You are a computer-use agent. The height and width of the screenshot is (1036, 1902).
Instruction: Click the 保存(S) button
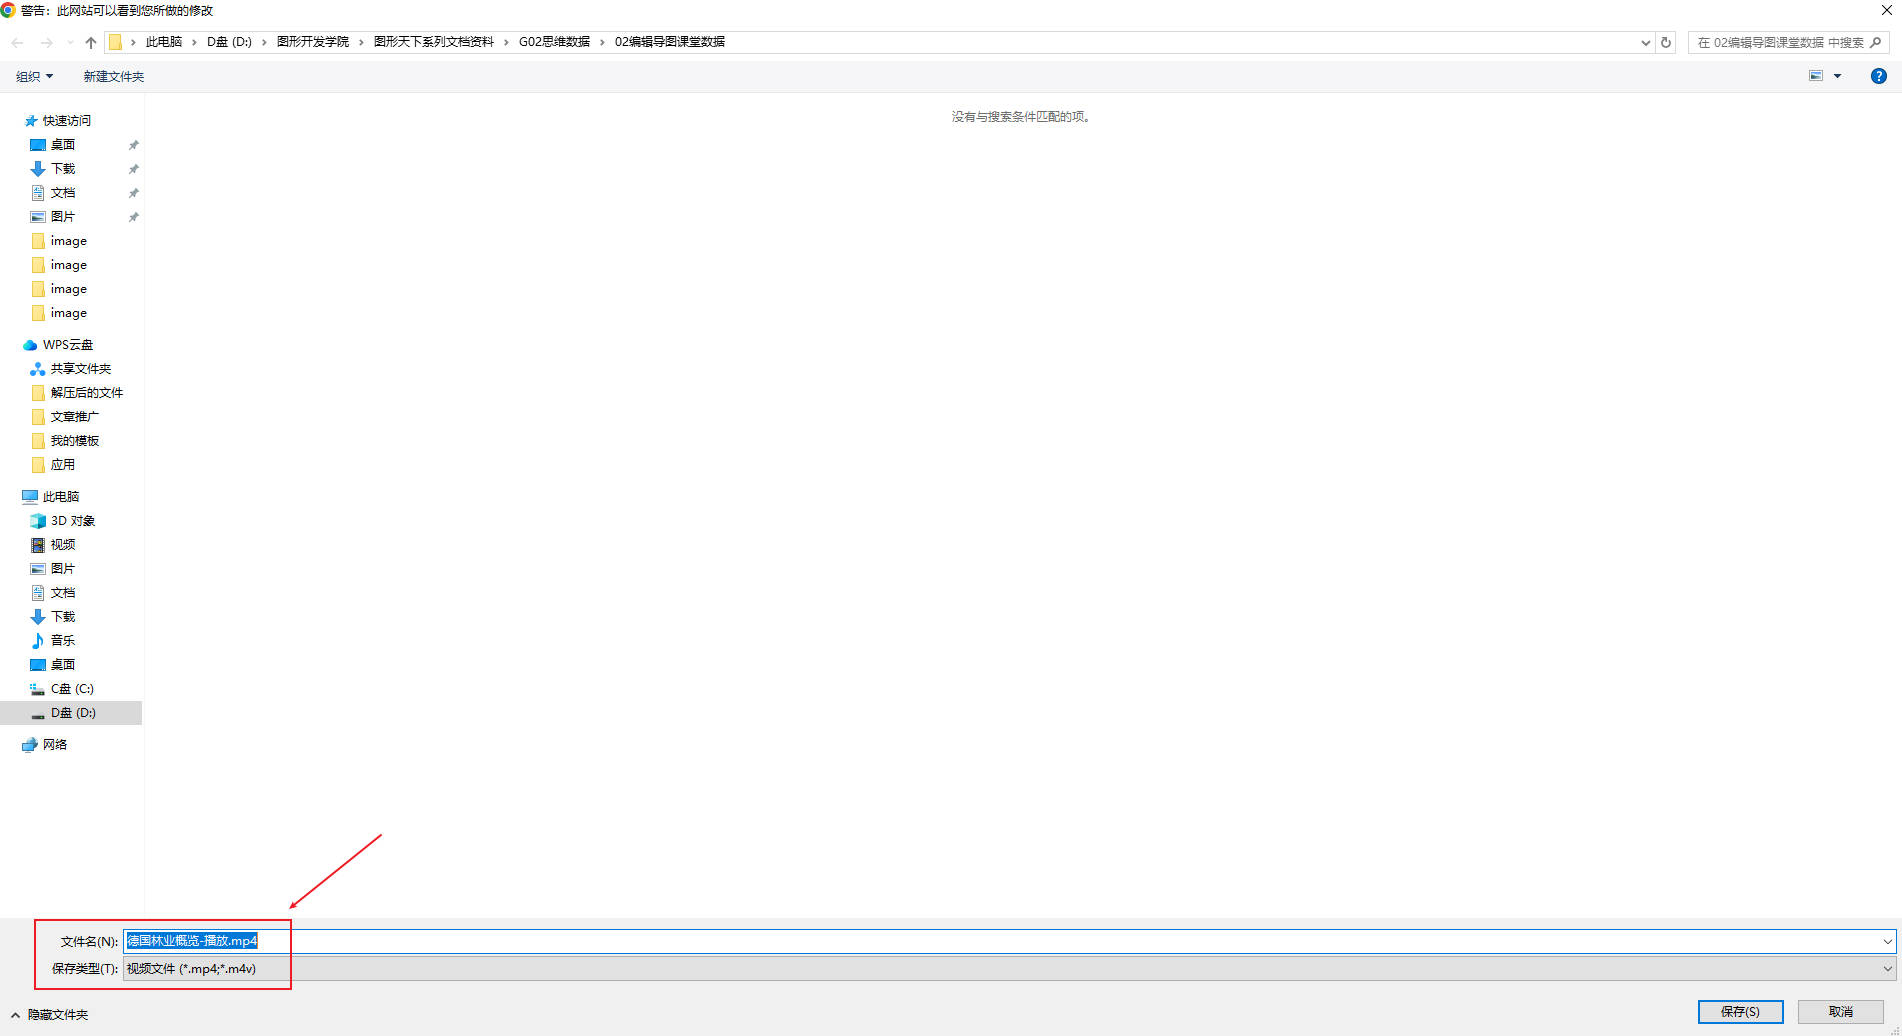coord(1740,1012)
